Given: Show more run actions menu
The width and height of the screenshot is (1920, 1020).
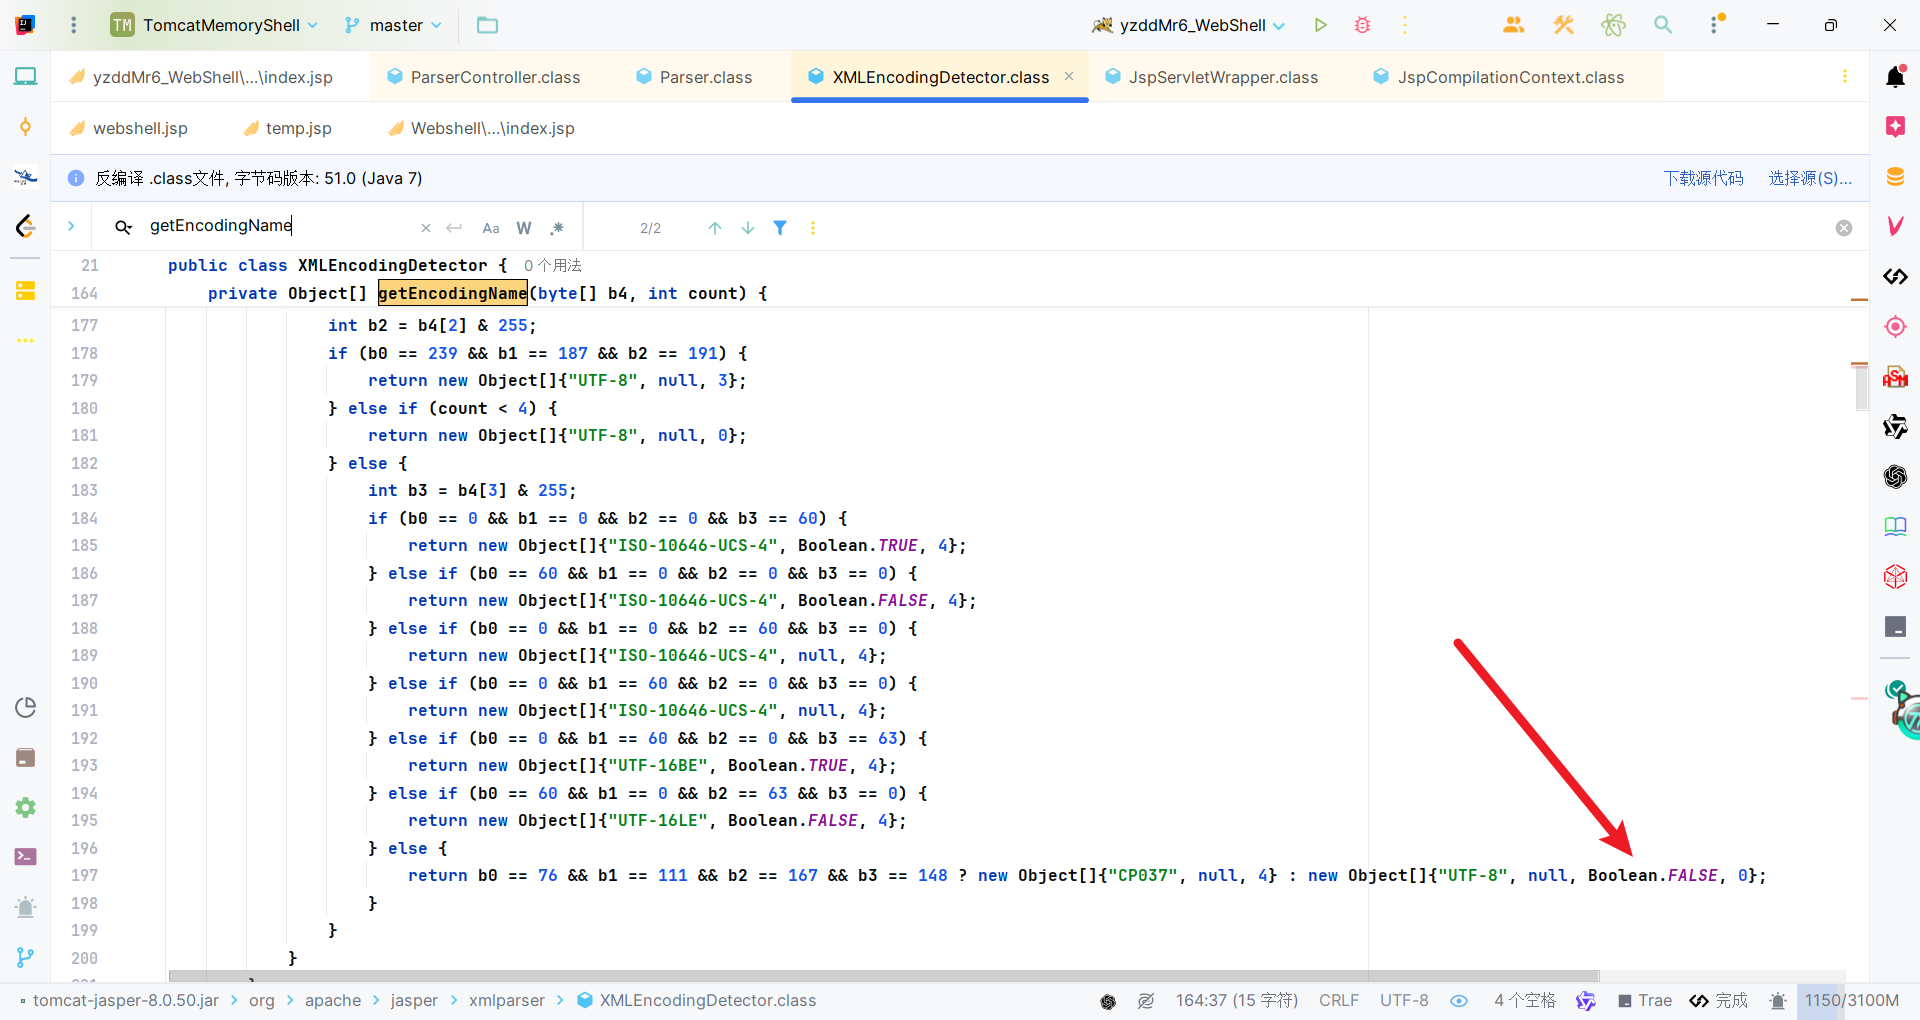Looking at the screenshot, I should tap(1405, 25).
